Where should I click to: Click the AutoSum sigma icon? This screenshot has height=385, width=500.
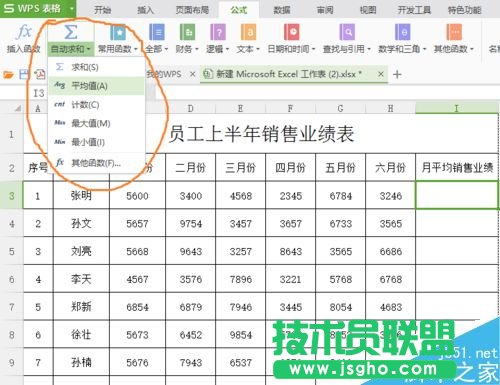pyautogui.click(x=71, y=32)
